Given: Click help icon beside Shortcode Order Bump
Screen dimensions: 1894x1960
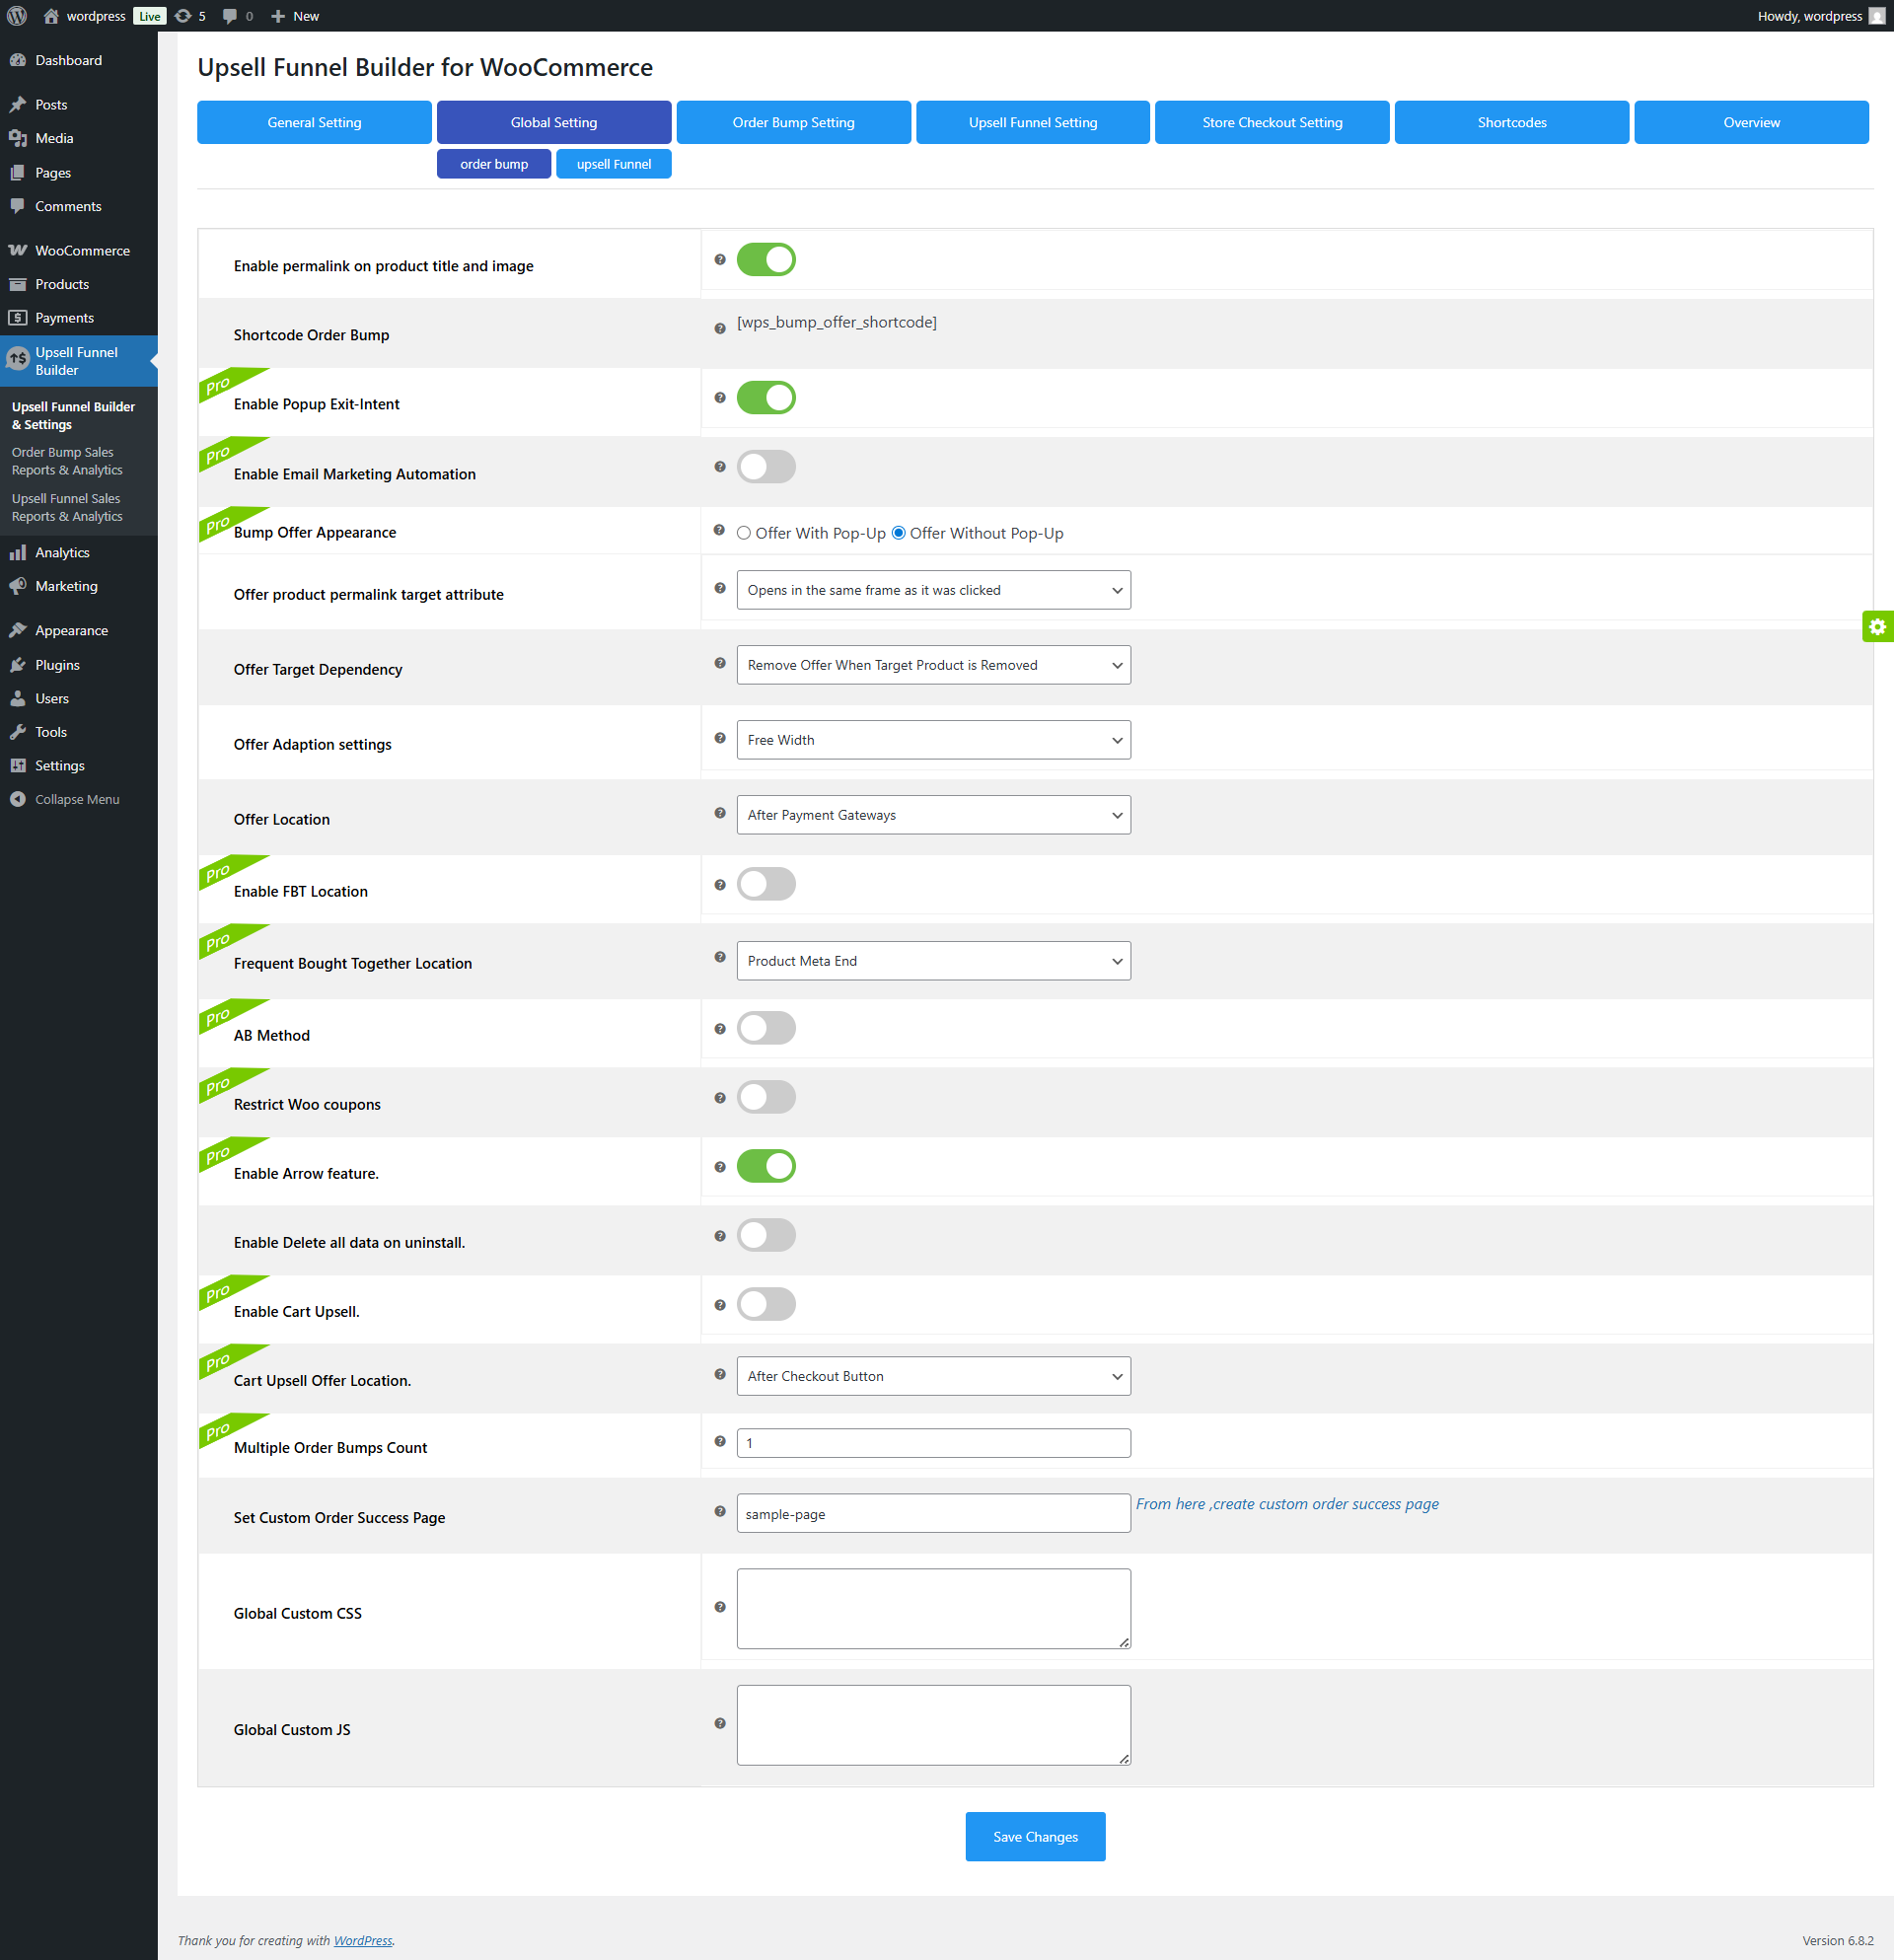Looking at the screenshot, I should tap(719, 328).
